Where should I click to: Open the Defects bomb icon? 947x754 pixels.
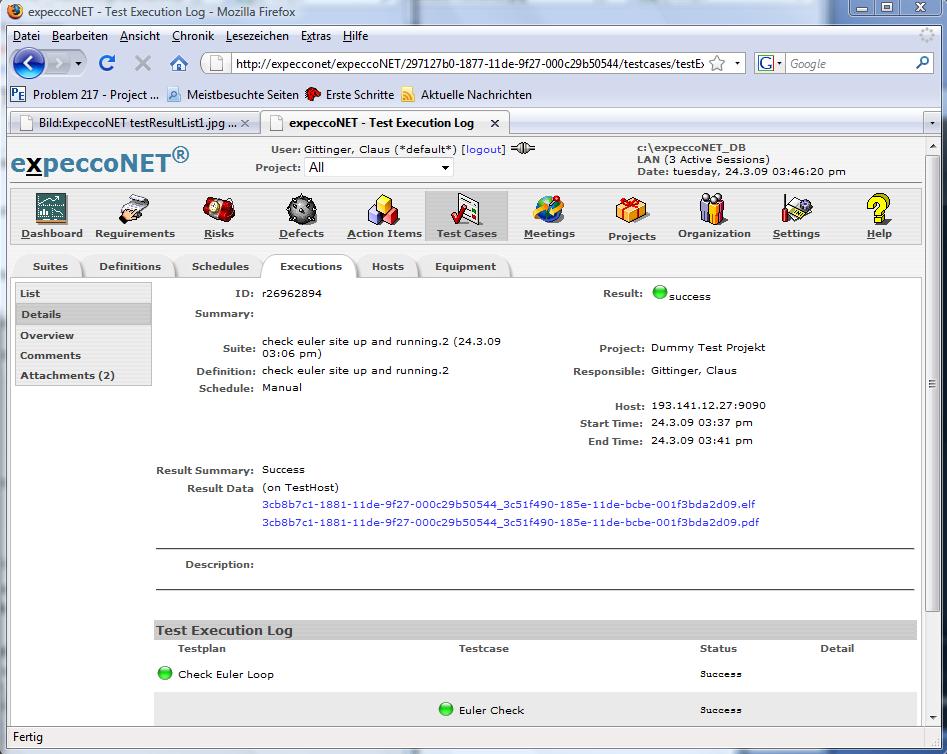(301, 209)
